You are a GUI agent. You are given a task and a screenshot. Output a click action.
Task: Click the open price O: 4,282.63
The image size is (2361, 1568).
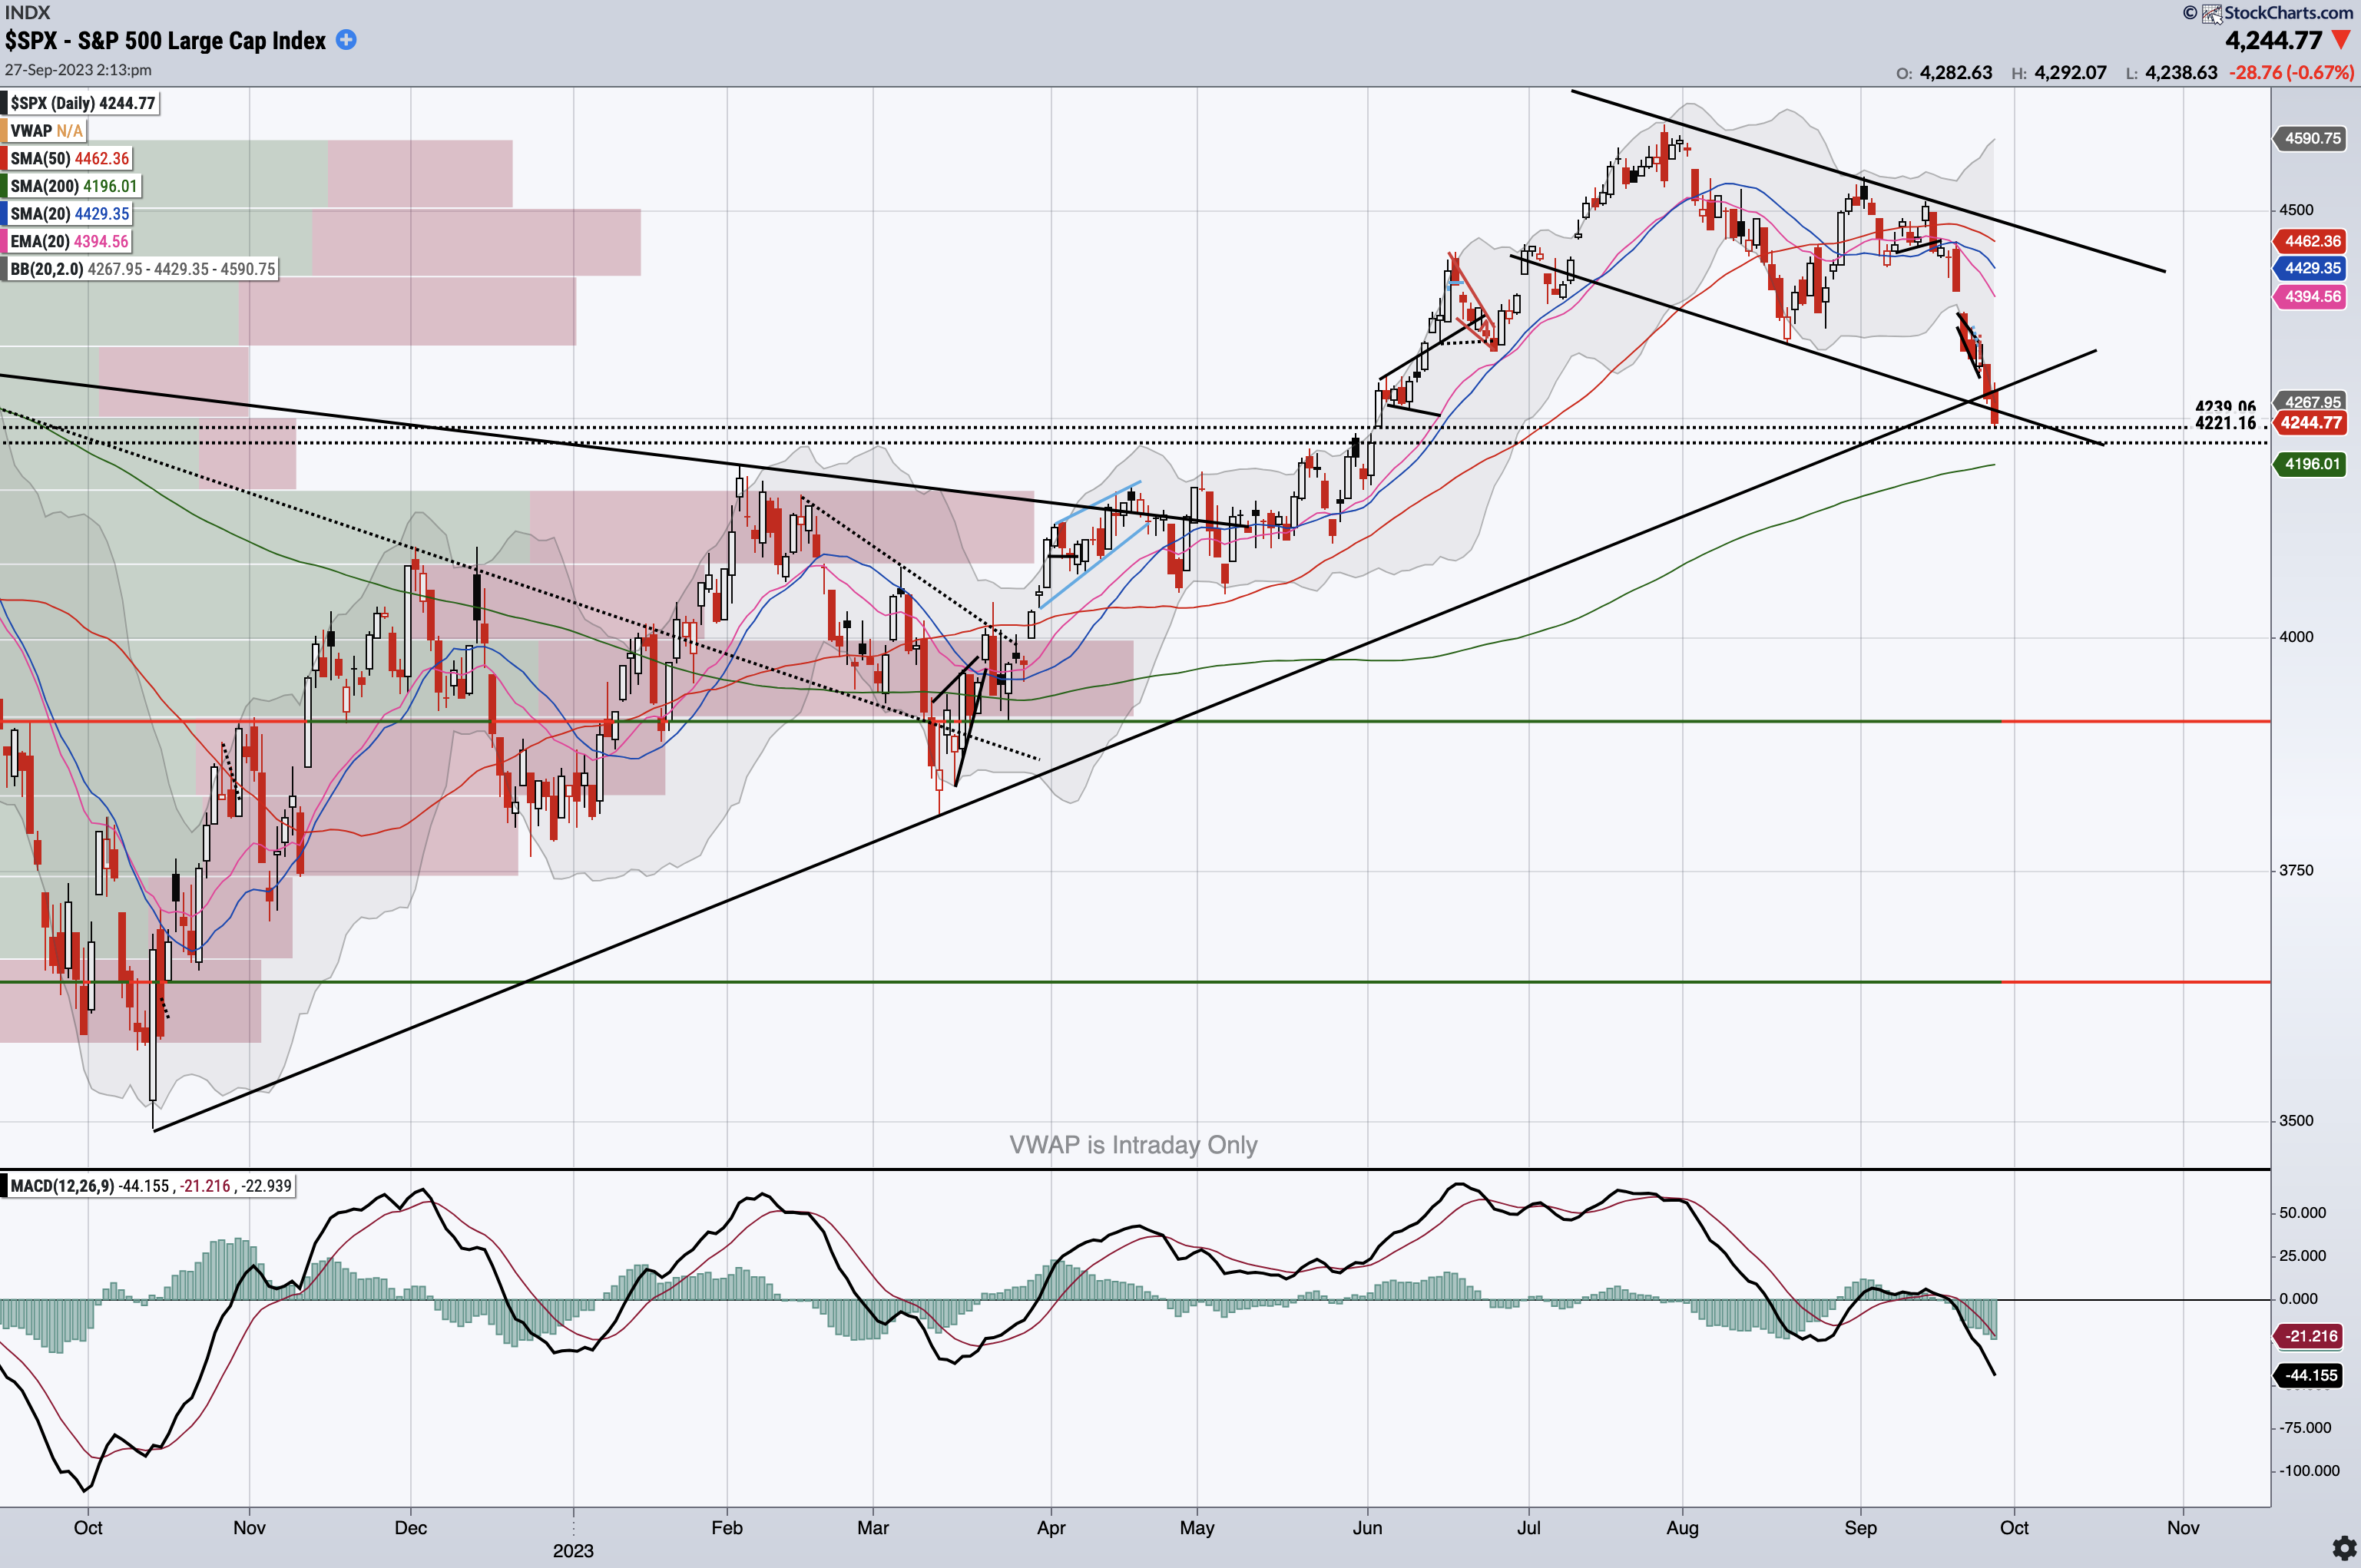[x=1944, y=73]
